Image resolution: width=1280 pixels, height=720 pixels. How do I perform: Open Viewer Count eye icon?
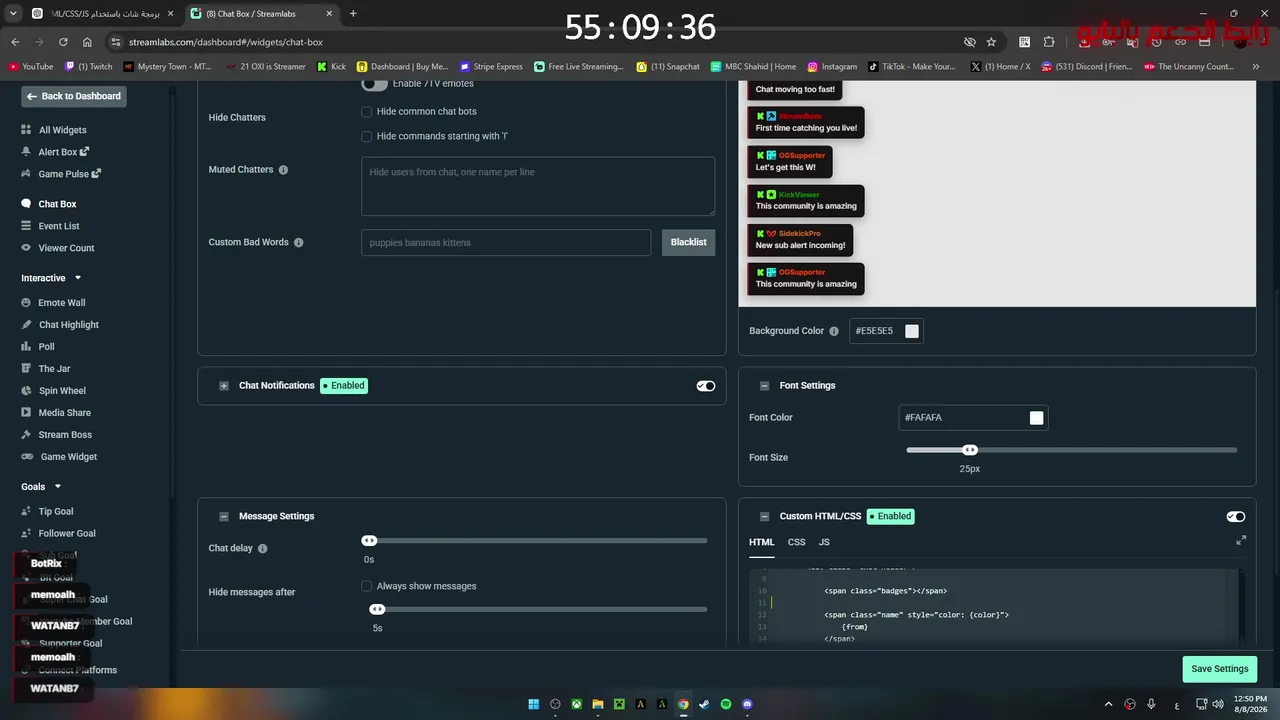click(27, 248)
